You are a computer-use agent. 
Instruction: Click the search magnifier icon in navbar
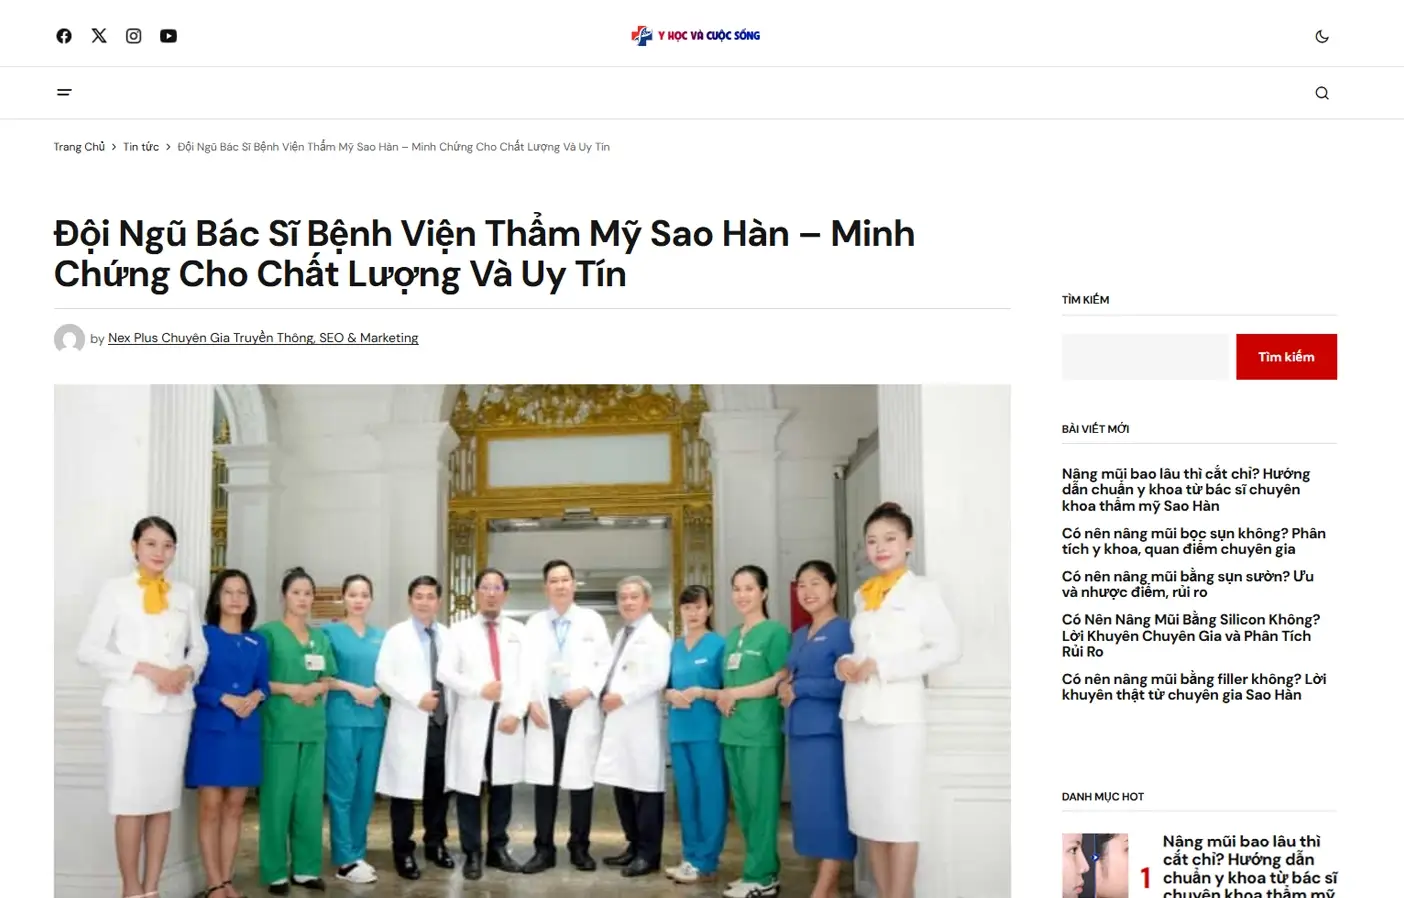[1322, 93]
